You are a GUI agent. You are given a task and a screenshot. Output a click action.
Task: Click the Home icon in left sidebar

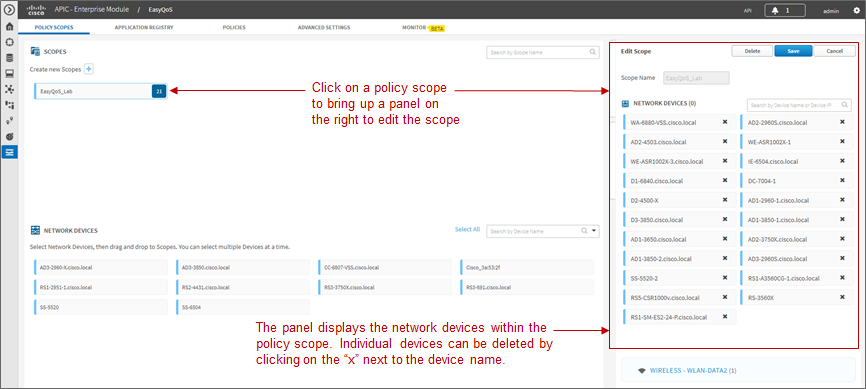(9, 27)
